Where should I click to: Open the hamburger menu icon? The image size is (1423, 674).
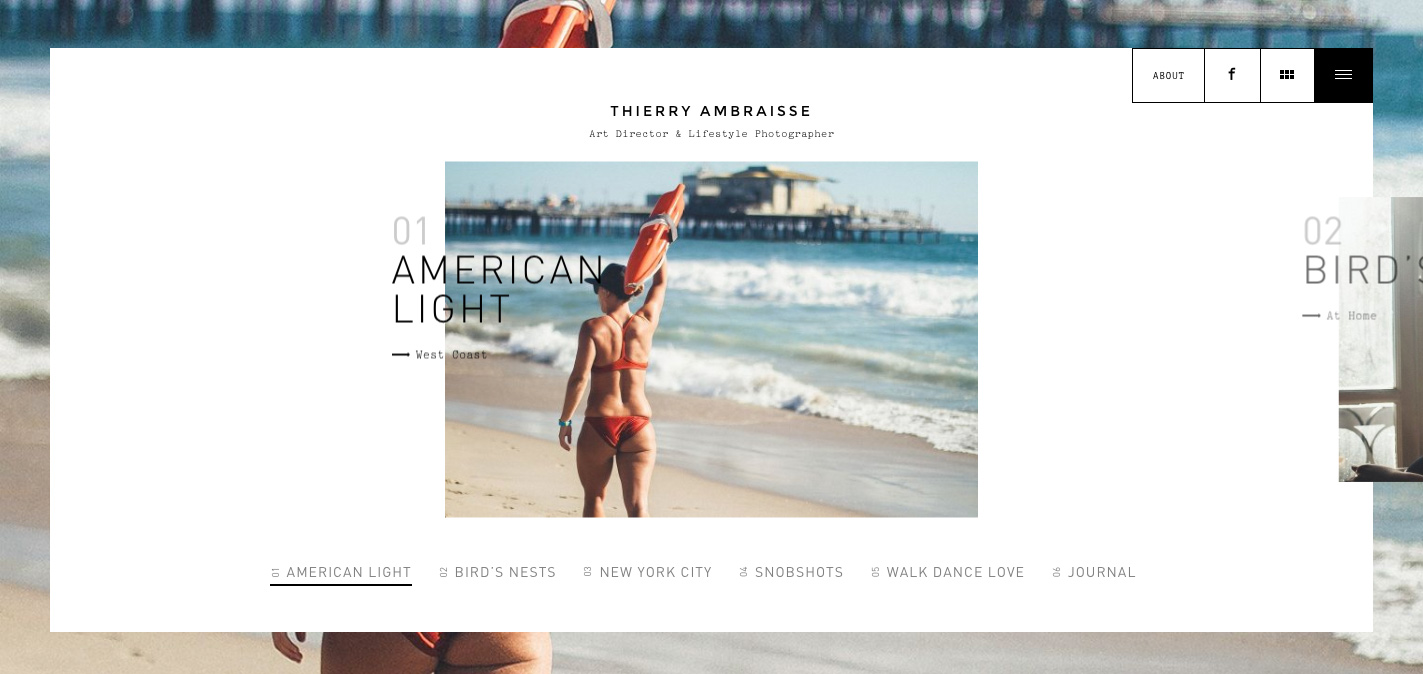click(x=1343, y=75)
